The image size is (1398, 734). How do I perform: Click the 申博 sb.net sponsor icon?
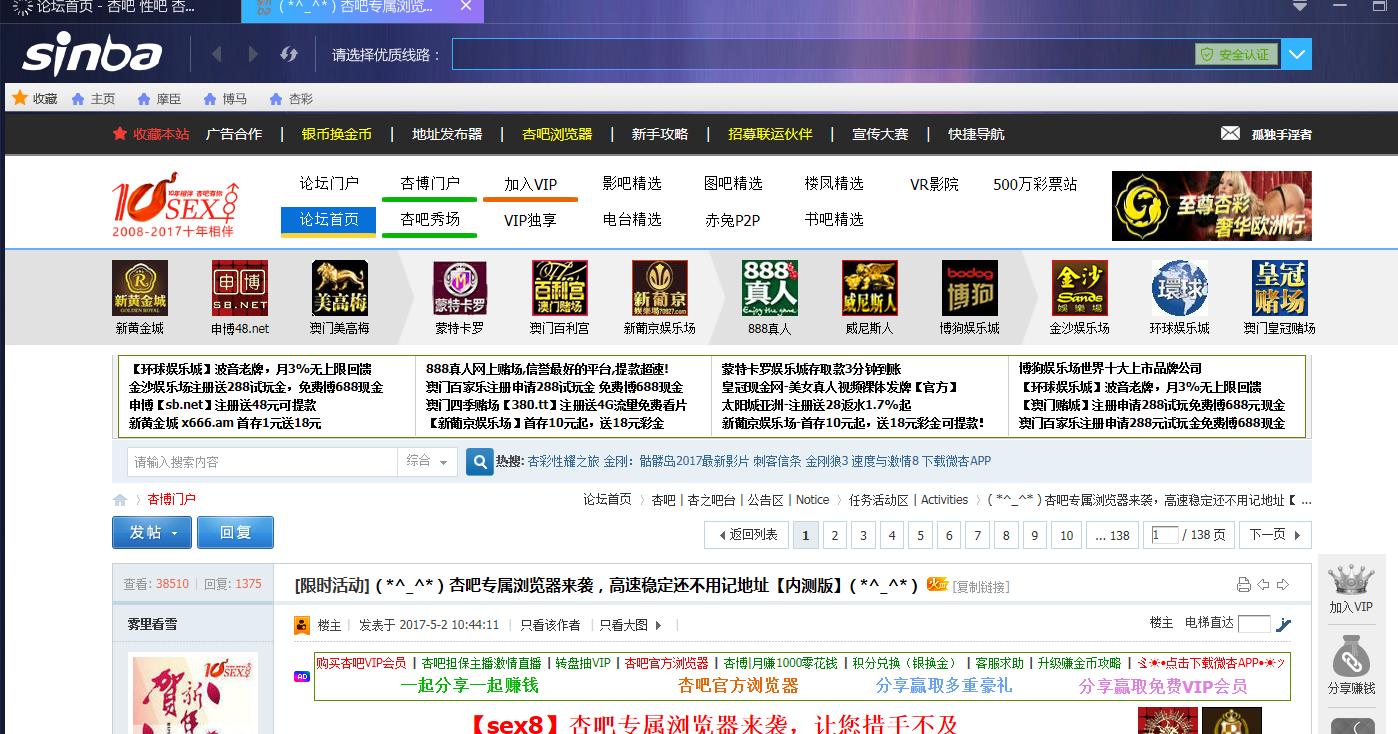coord(240,288)
